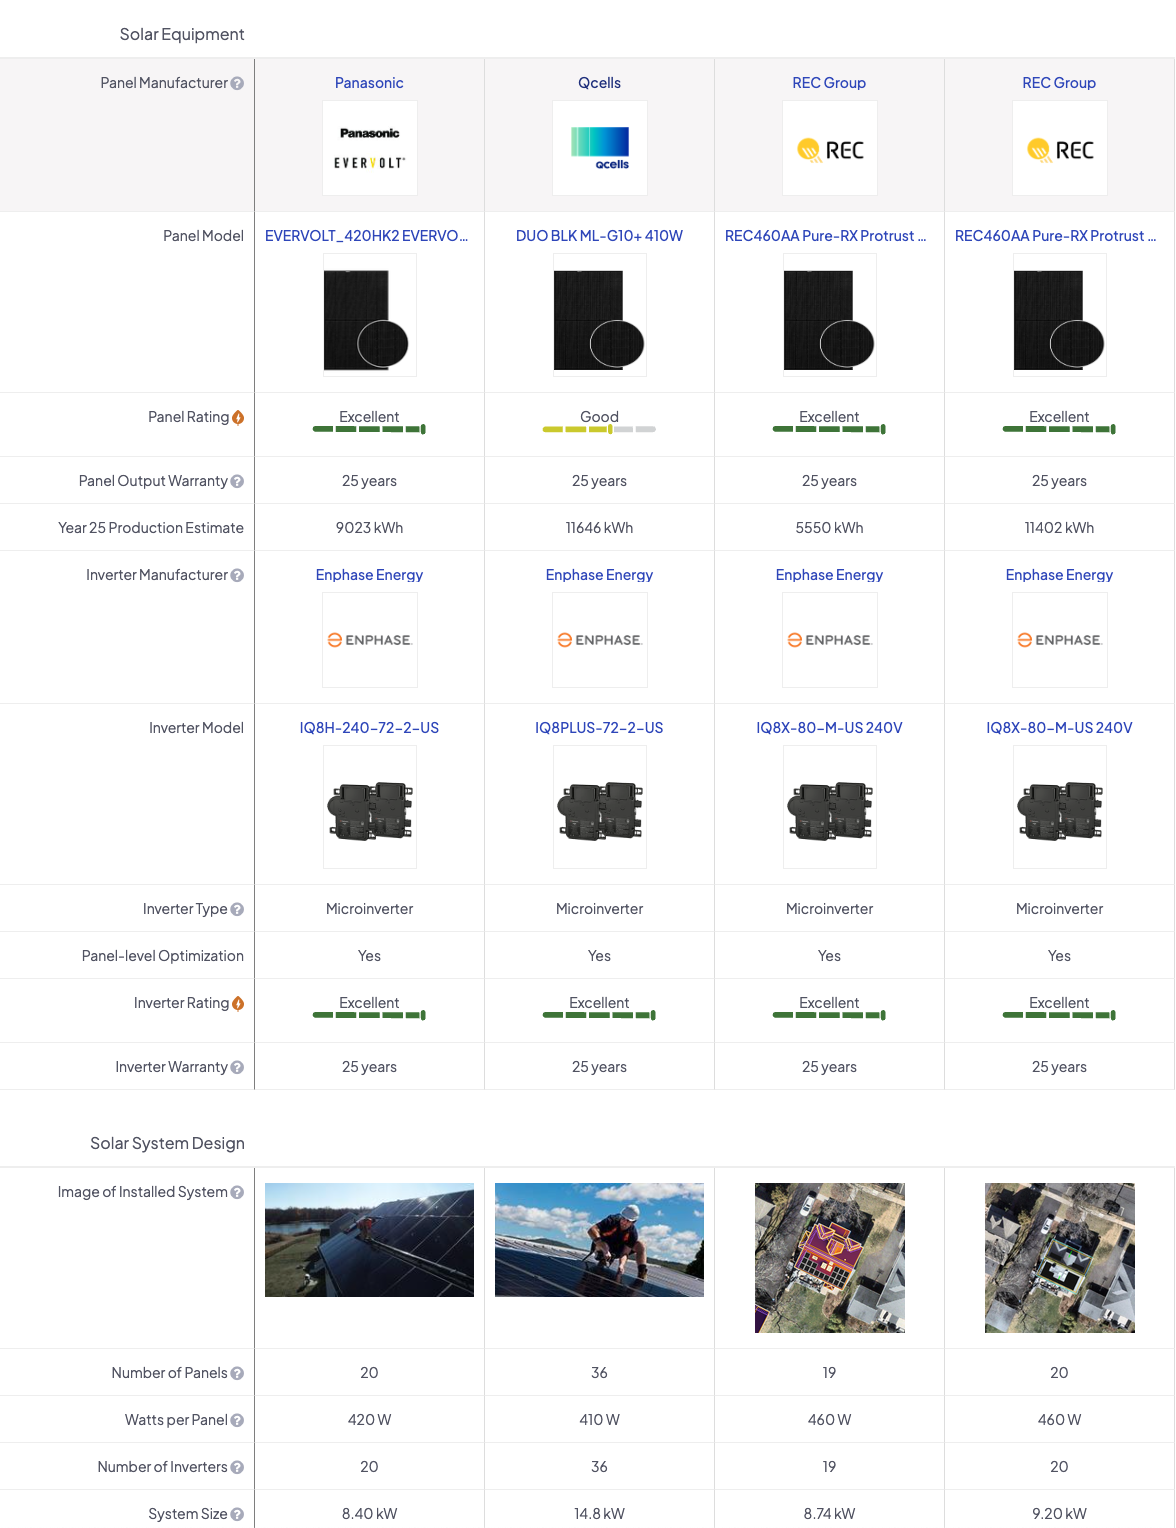Click the Panasonic Evervolt logo image
The image size is (1176, 1528).
coord(369,148)
